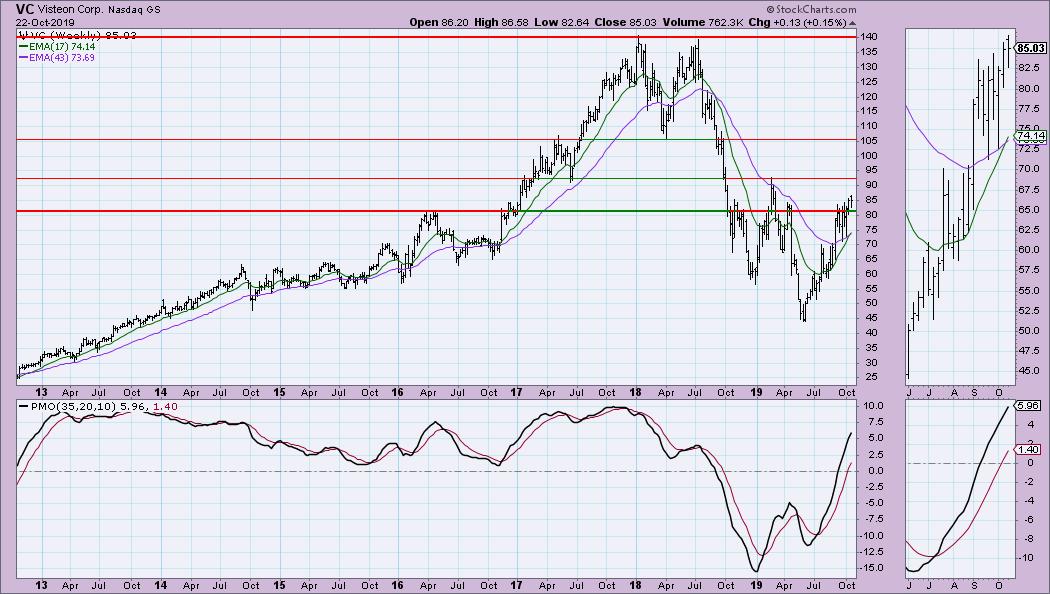
Task: Click the 1.40 signal tag in zoomed panel
Action: tap(1027, 450)
